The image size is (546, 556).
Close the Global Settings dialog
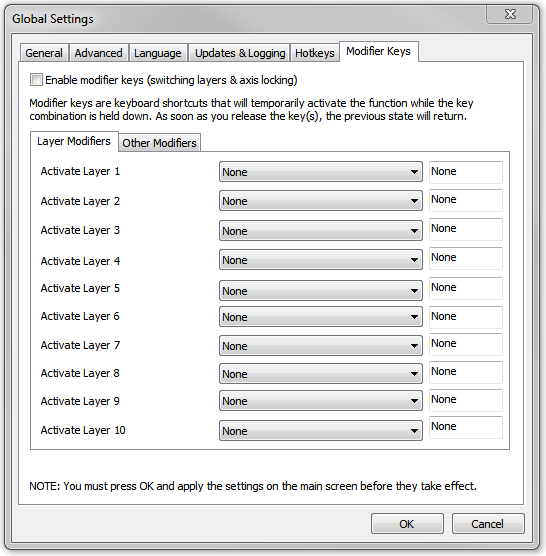point(509,15)
